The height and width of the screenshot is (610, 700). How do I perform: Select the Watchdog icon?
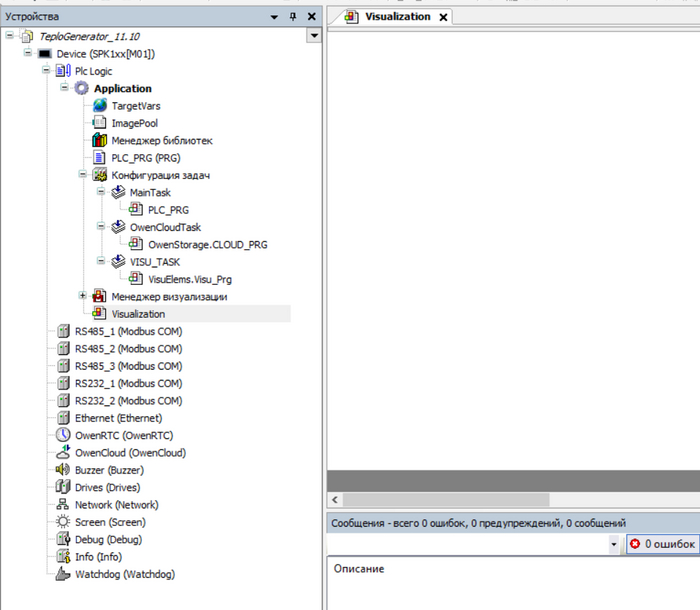click(63, 574)
